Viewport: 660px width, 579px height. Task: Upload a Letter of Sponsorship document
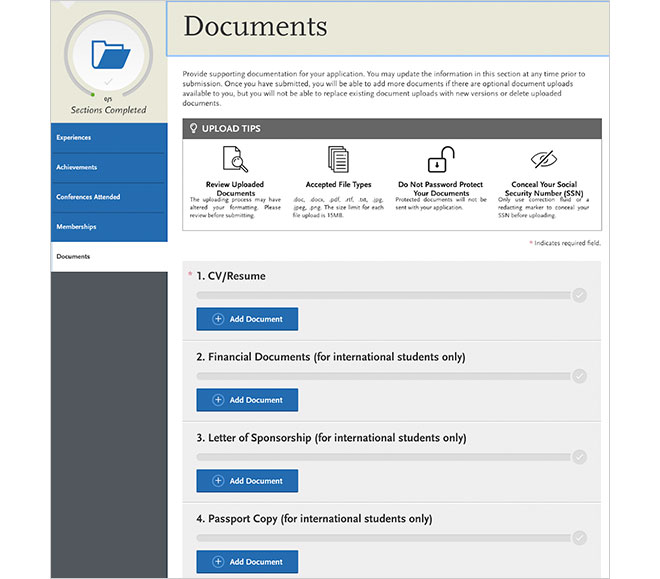(x=247, y=481)
